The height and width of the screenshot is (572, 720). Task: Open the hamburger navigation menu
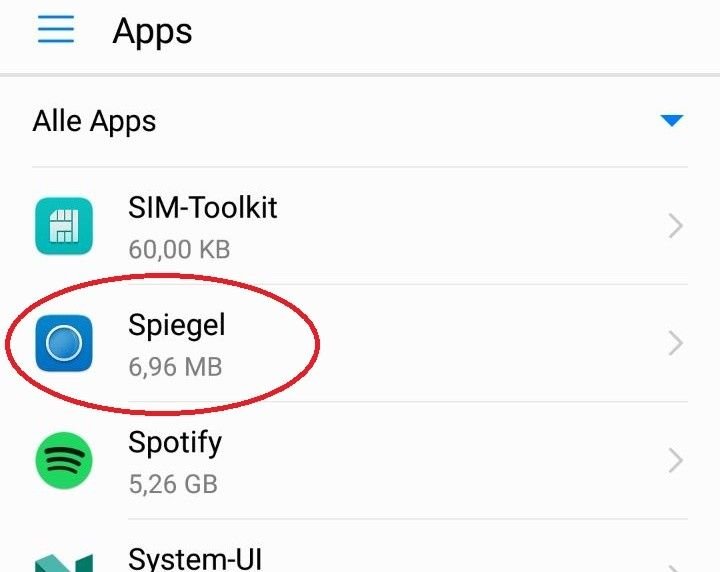(x=56, y=30)
